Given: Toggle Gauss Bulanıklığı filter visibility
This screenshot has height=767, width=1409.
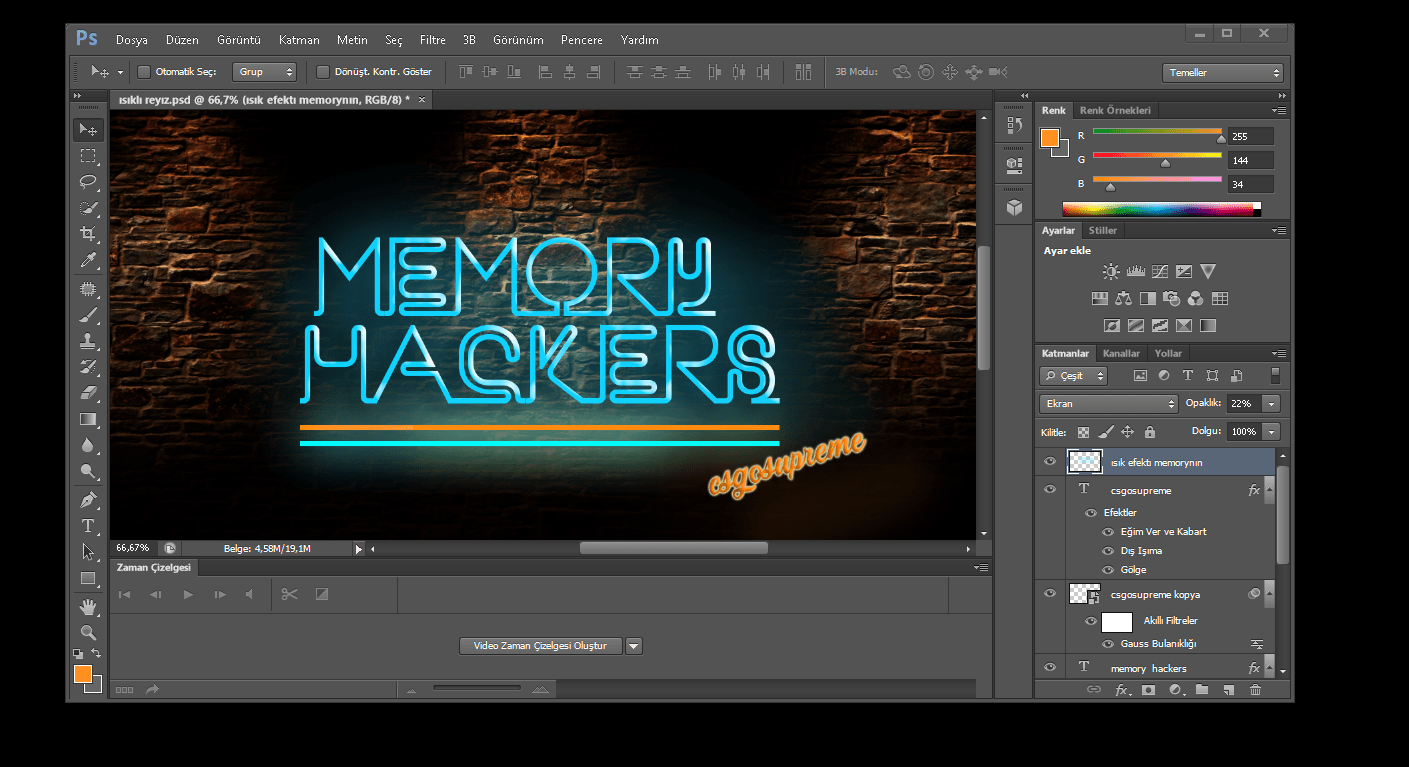Looking at the screenshot, I should pyautogui.click(x=1108, y=644).
